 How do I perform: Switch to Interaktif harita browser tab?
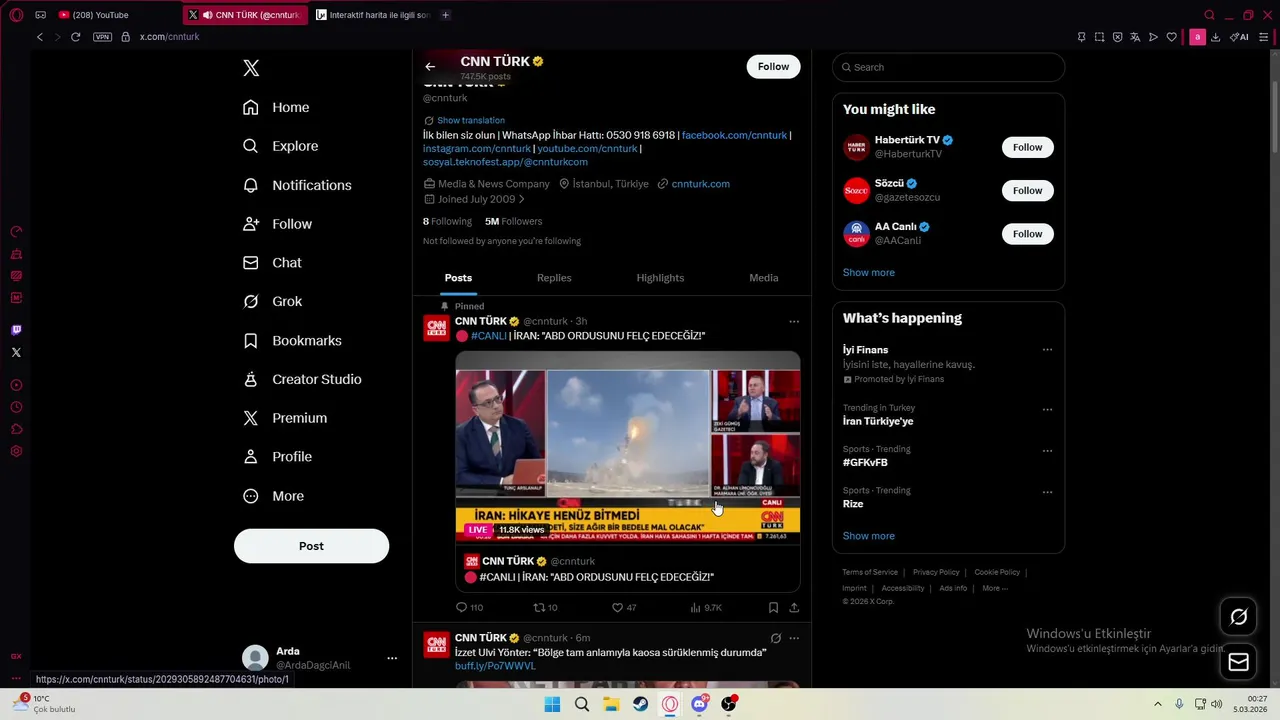(373, 15)
